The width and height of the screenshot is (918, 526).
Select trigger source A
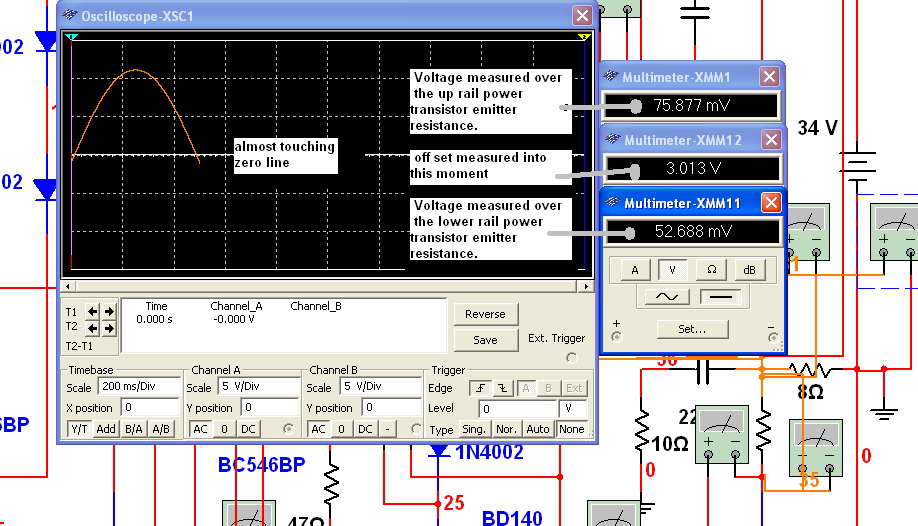[x=526, y=388]
